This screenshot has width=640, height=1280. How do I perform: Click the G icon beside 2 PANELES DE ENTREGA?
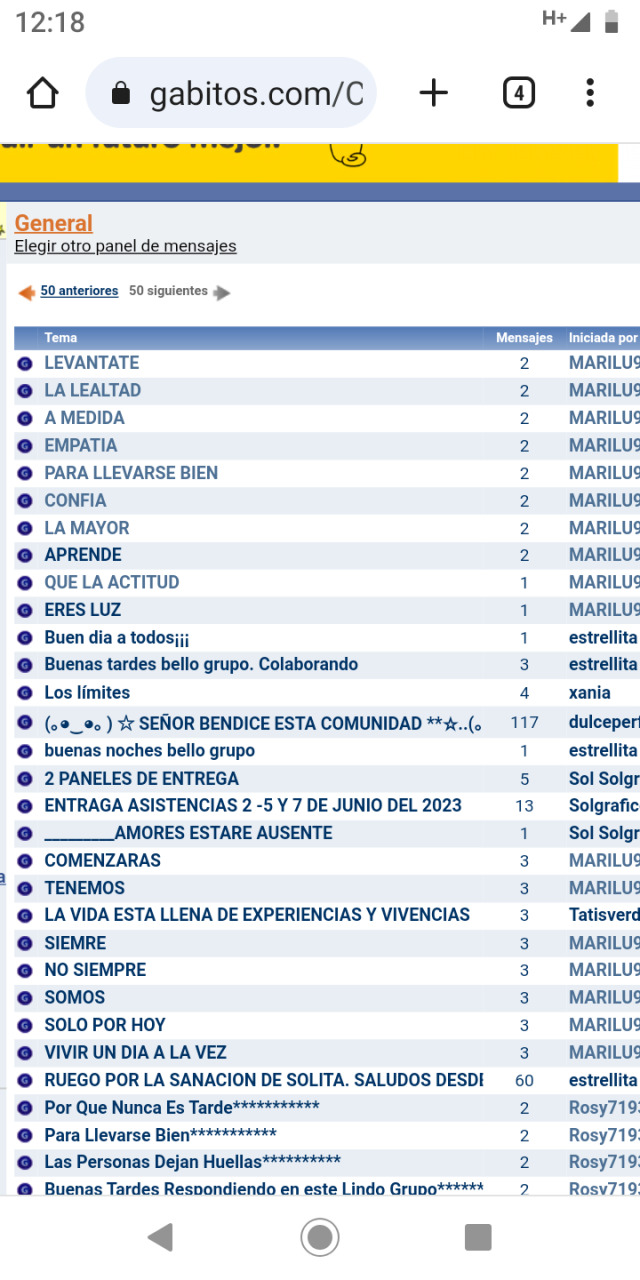point(25,779)
